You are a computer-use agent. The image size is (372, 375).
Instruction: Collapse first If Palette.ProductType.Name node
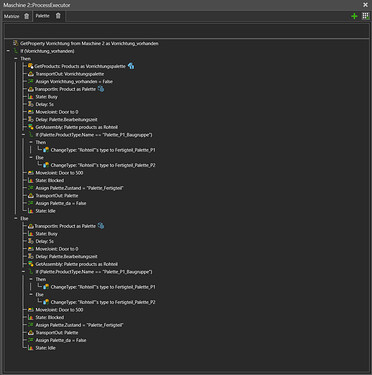[23, 135]
